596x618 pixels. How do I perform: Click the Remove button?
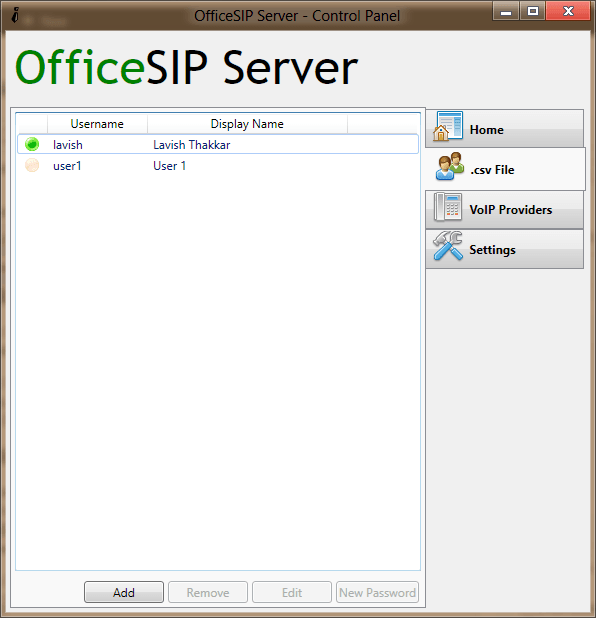[x=208, y=592]
